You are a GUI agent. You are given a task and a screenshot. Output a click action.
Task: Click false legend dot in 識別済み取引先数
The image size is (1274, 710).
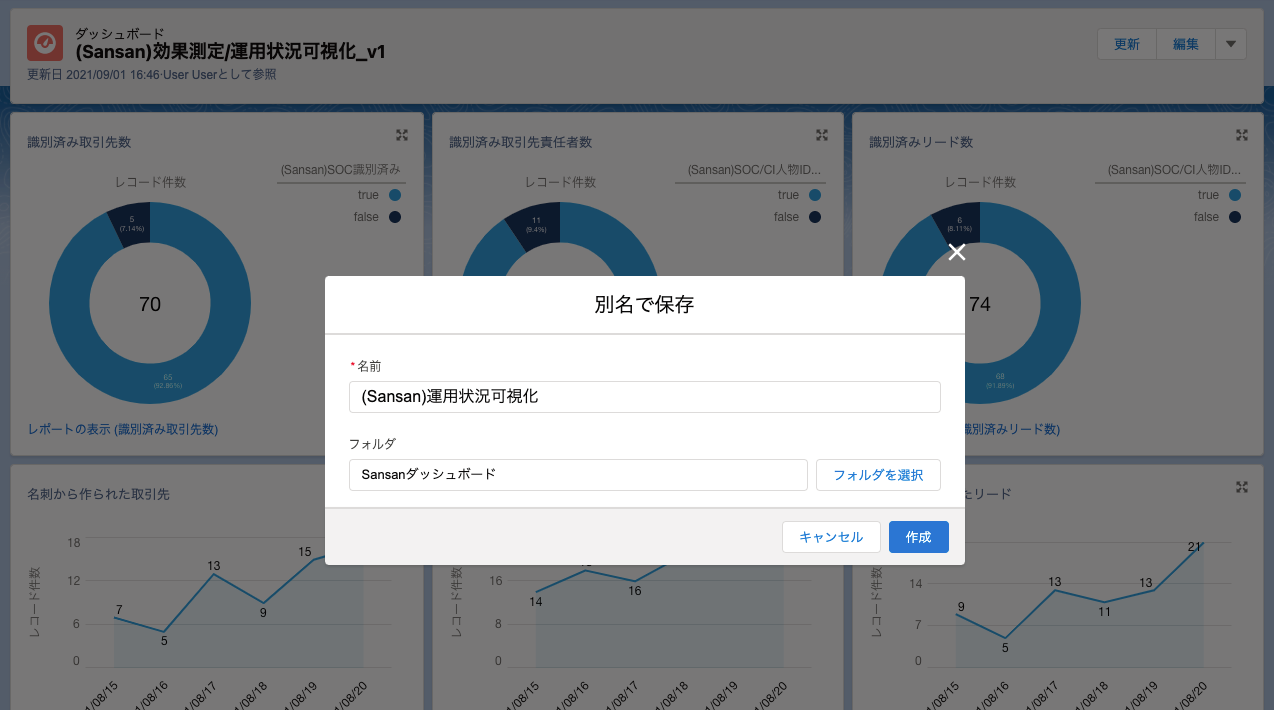pos(395,217)
